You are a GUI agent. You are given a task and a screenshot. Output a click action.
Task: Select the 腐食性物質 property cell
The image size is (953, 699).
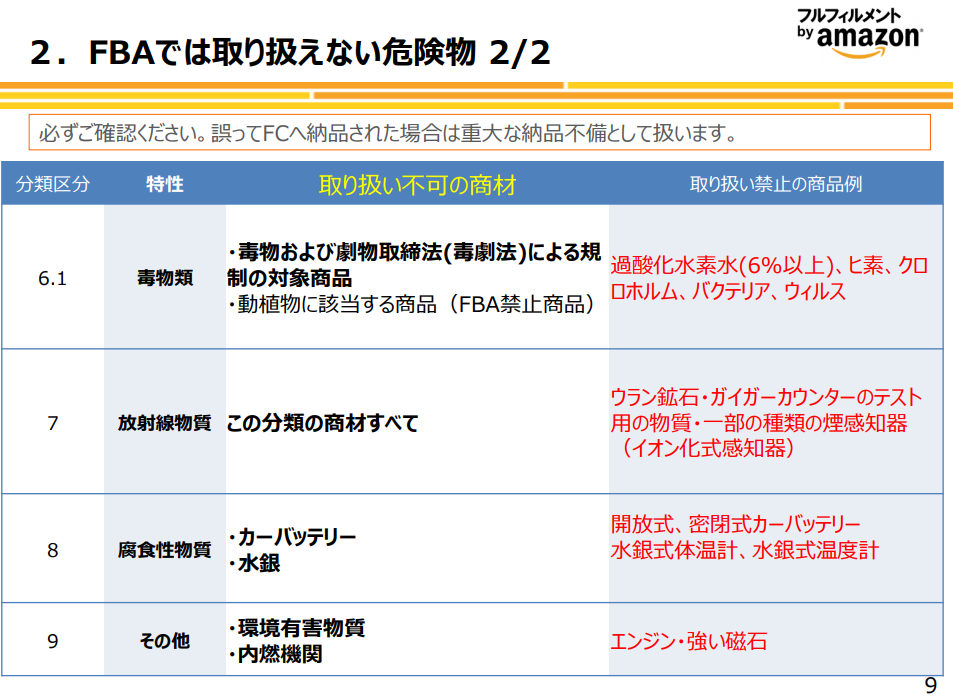click(165, 549)
